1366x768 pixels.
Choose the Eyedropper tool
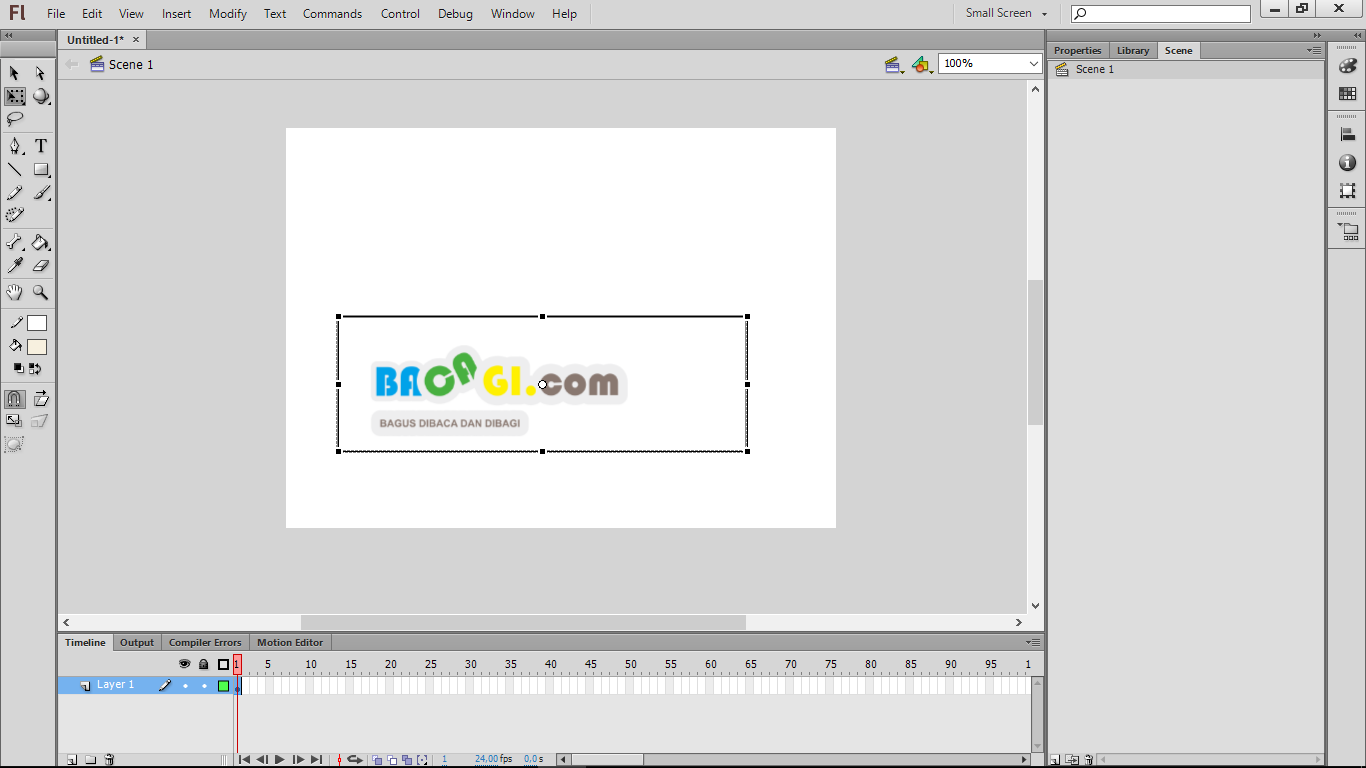tap(14, 265)
